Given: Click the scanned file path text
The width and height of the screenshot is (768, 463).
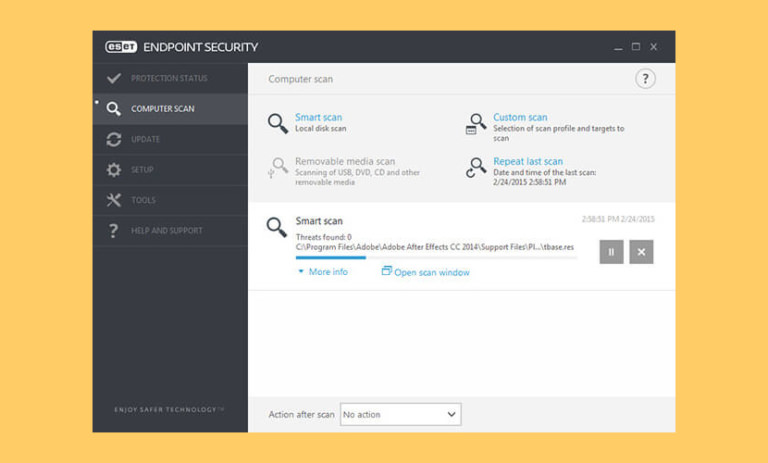Looking at the screenshot, I should (x=435, y=247).
